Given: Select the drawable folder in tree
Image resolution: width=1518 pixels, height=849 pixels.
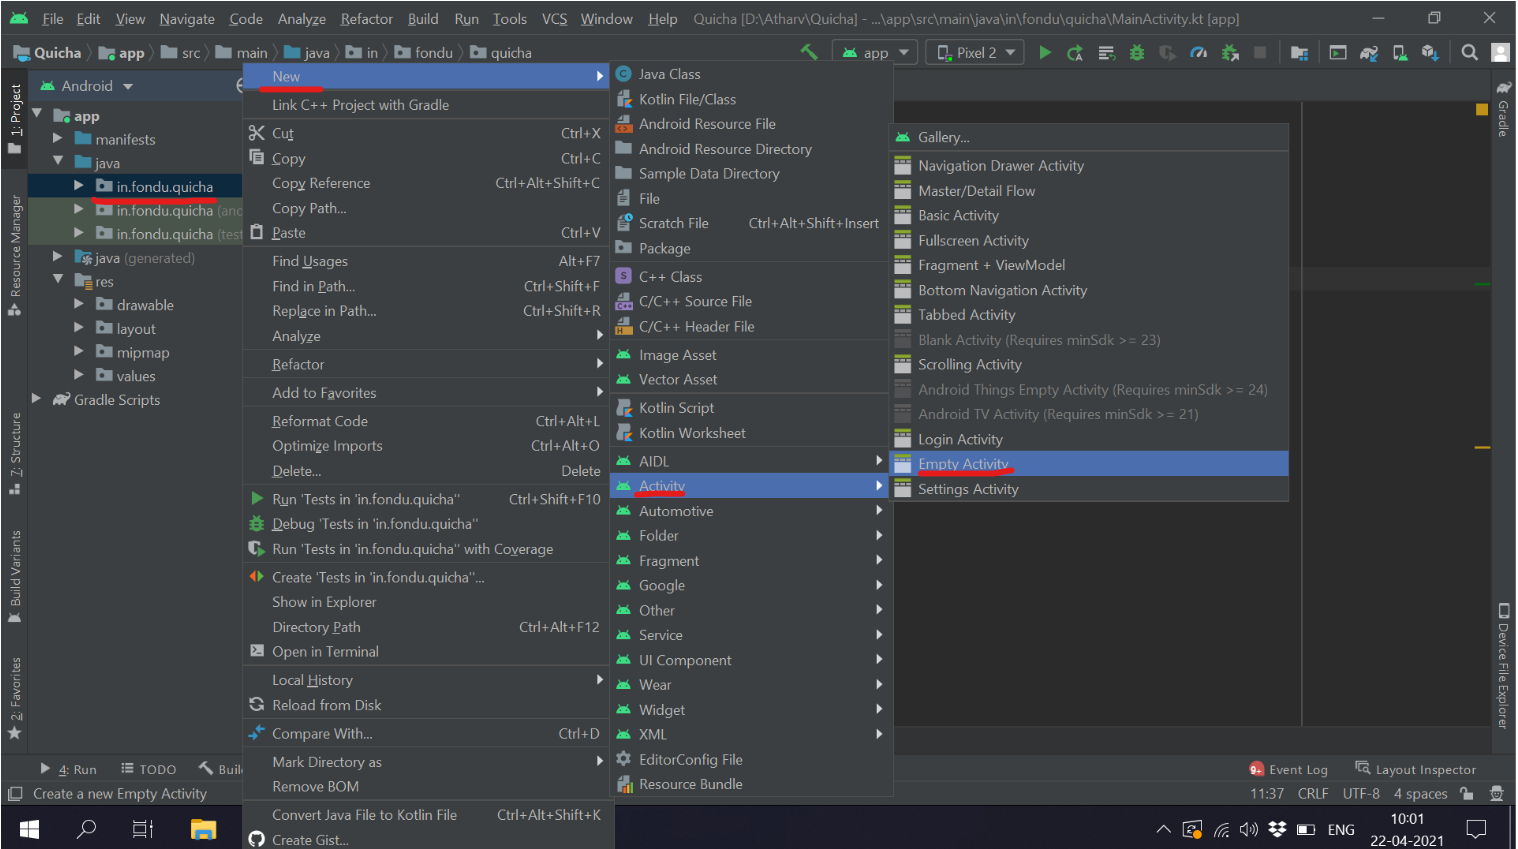Looking at the screenshot, I should pyautogui.click(x=145, y=305).
